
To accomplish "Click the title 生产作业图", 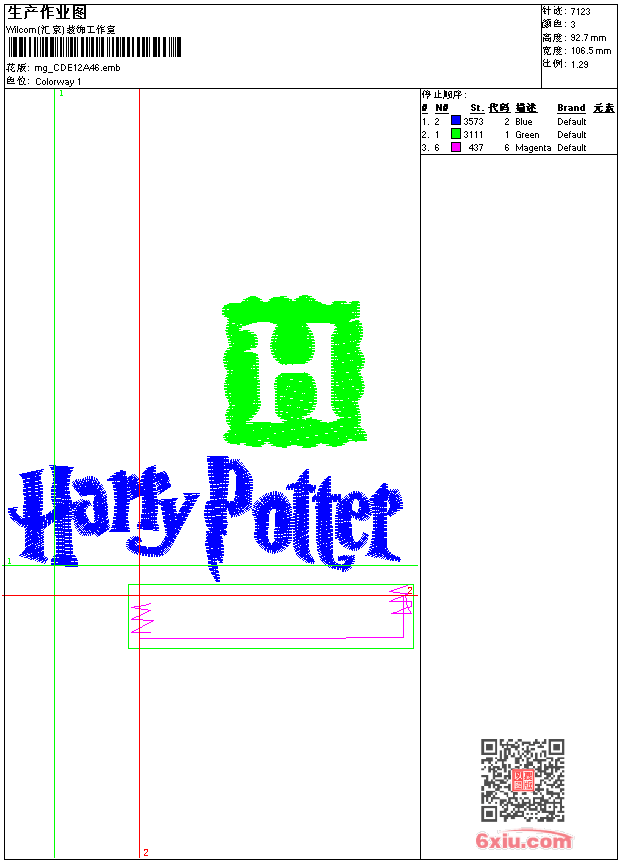I will tap(47, 13).
